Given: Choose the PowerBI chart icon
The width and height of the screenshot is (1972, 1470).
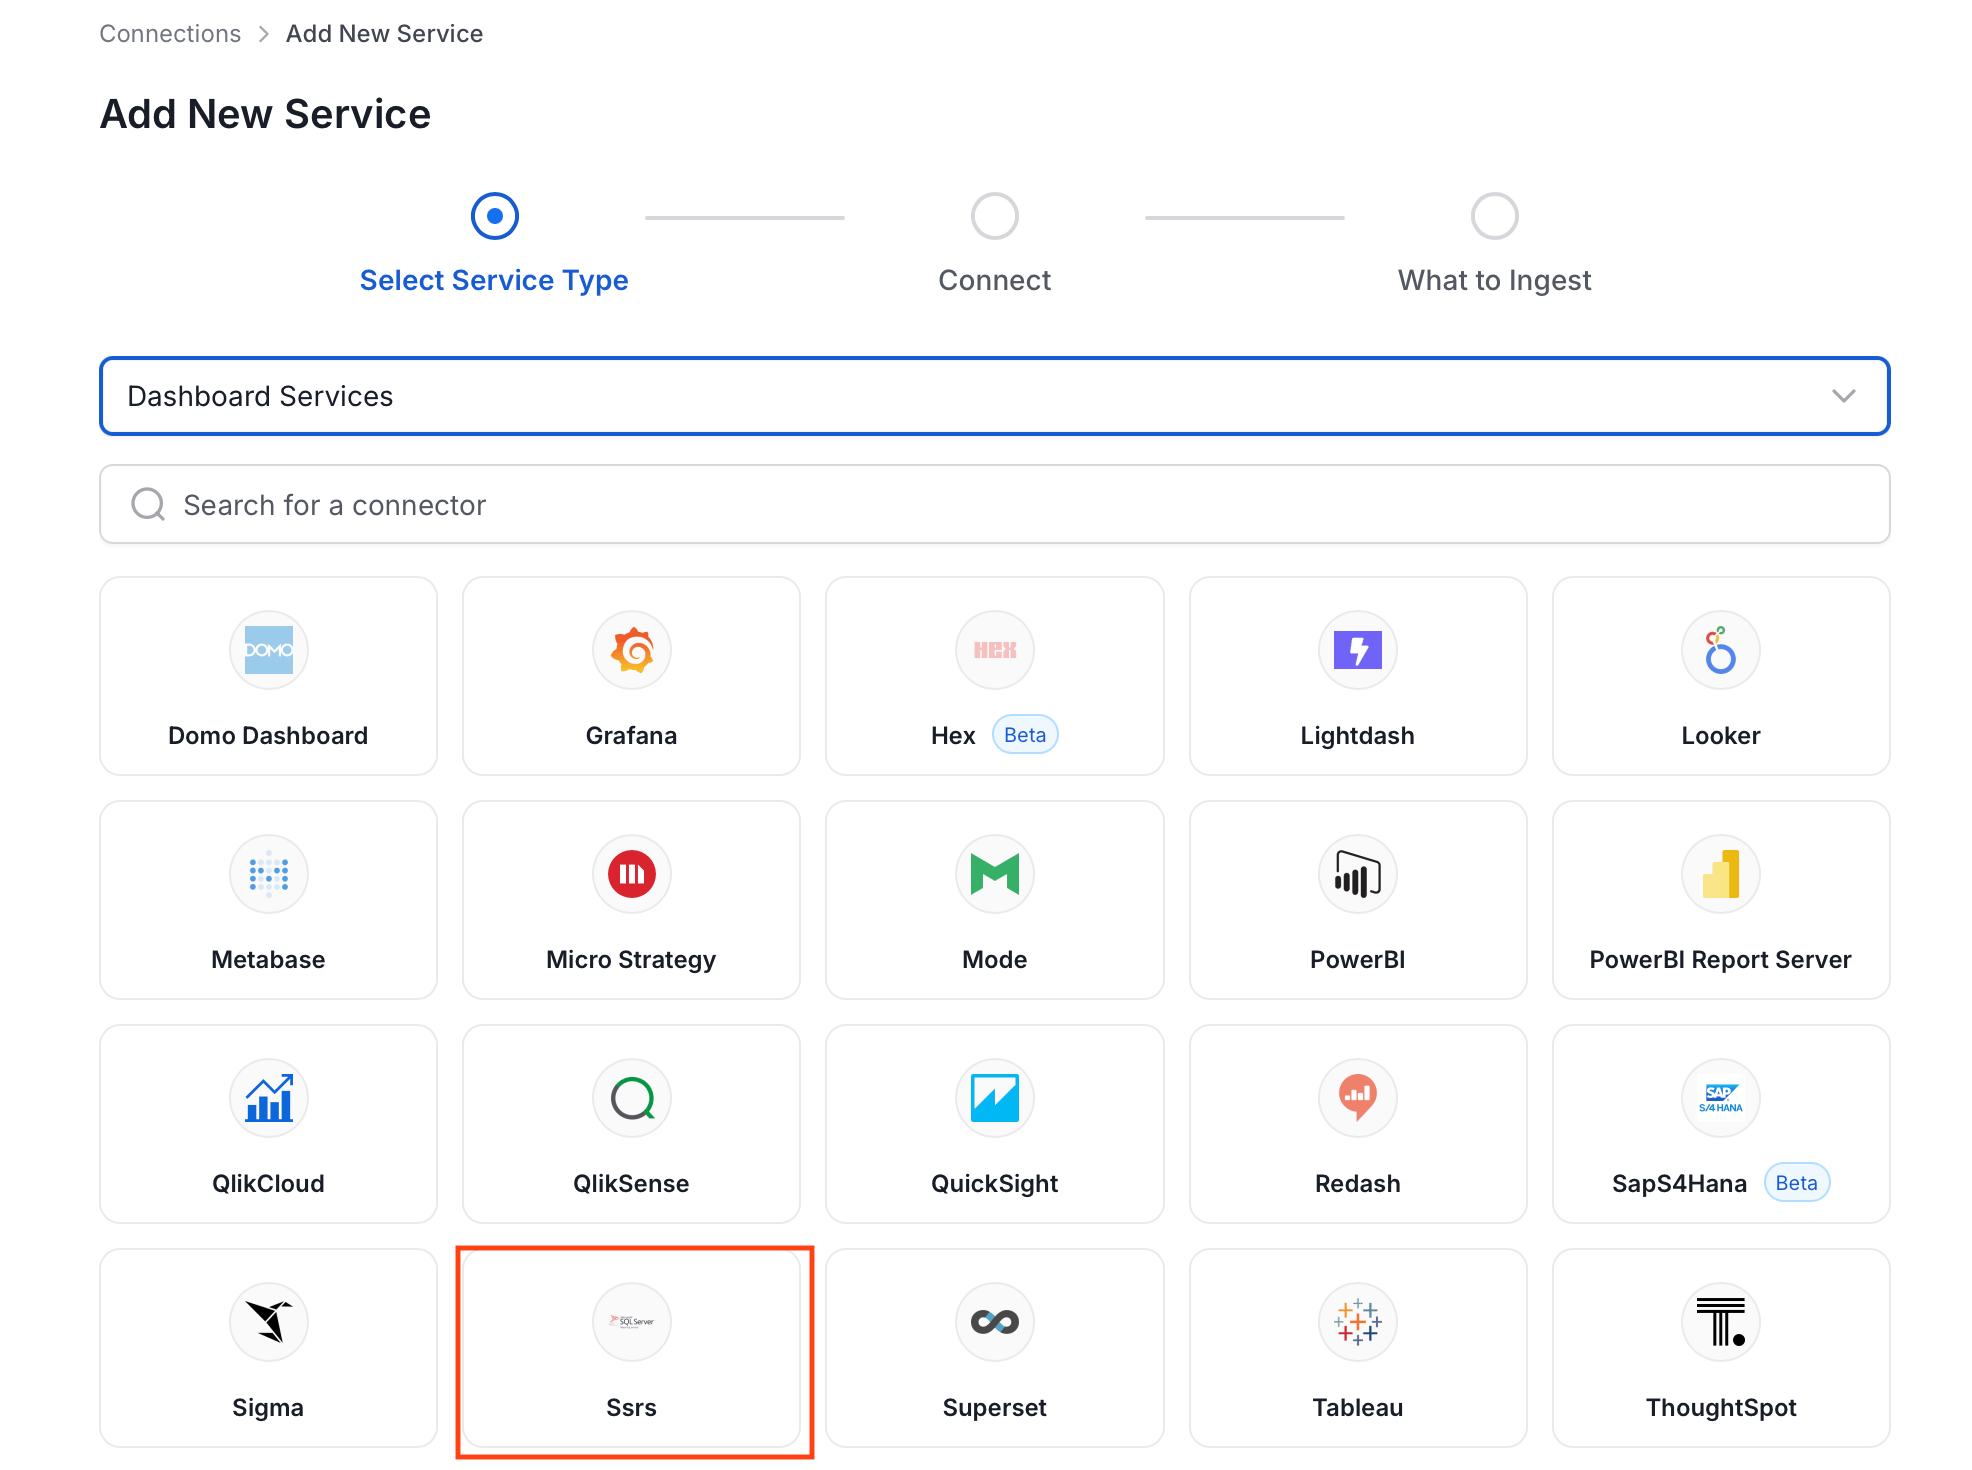Looking at the screenshot, I should click(x=1358, y=874).
